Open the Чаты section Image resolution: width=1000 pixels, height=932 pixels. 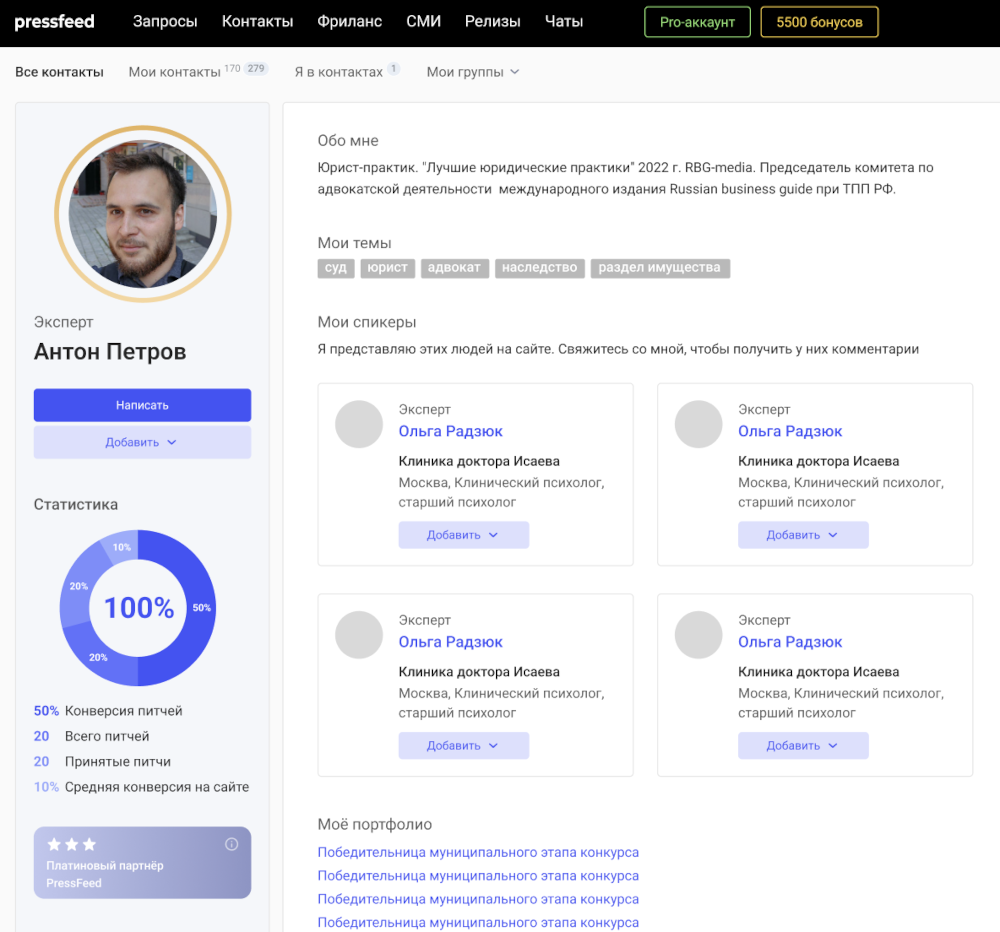tap(564, 22)
